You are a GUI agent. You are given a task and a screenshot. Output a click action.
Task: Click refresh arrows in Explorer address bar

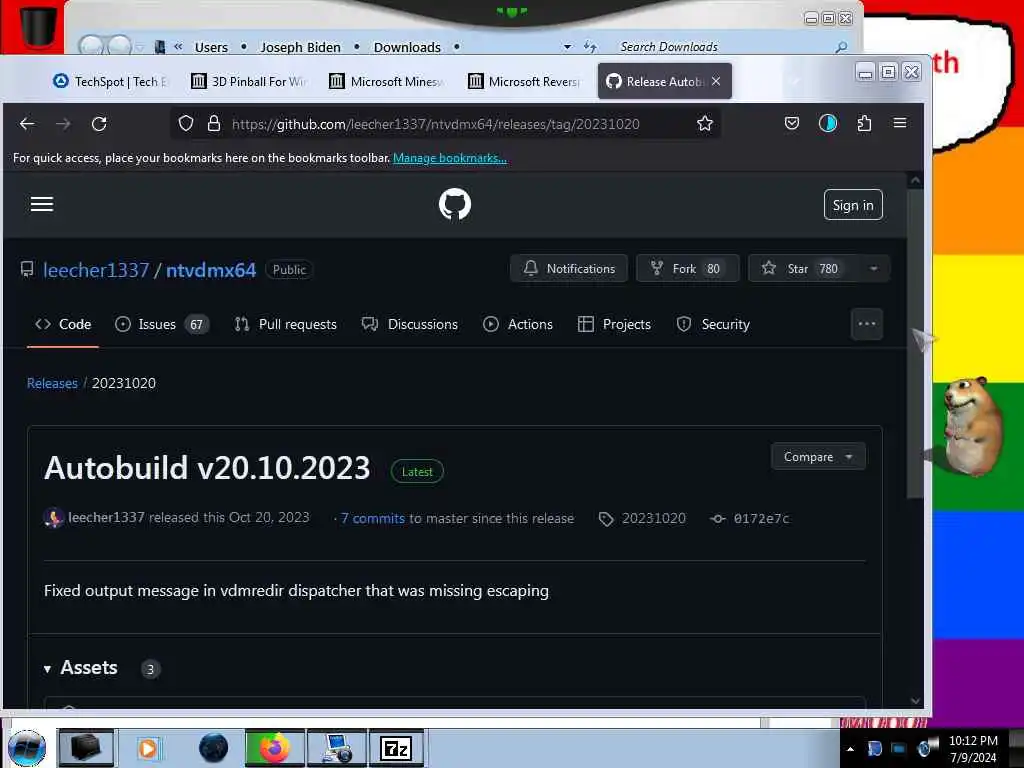(590, 47)
